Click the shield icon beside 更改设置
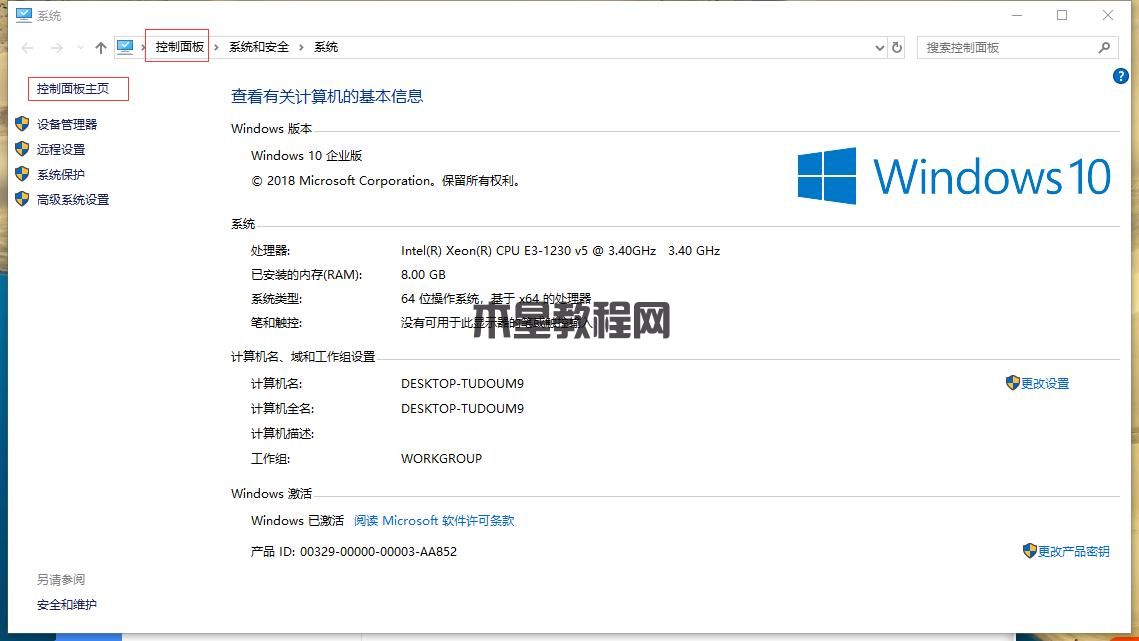 point(1013,382)
